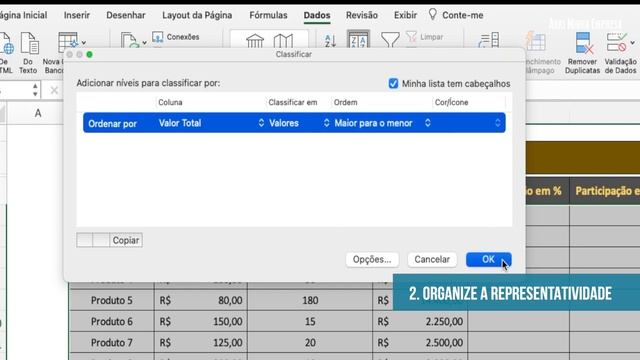Click the 2.250,00 total cell
The height and width of the screenshot is (360, 640).
point(420,322)
